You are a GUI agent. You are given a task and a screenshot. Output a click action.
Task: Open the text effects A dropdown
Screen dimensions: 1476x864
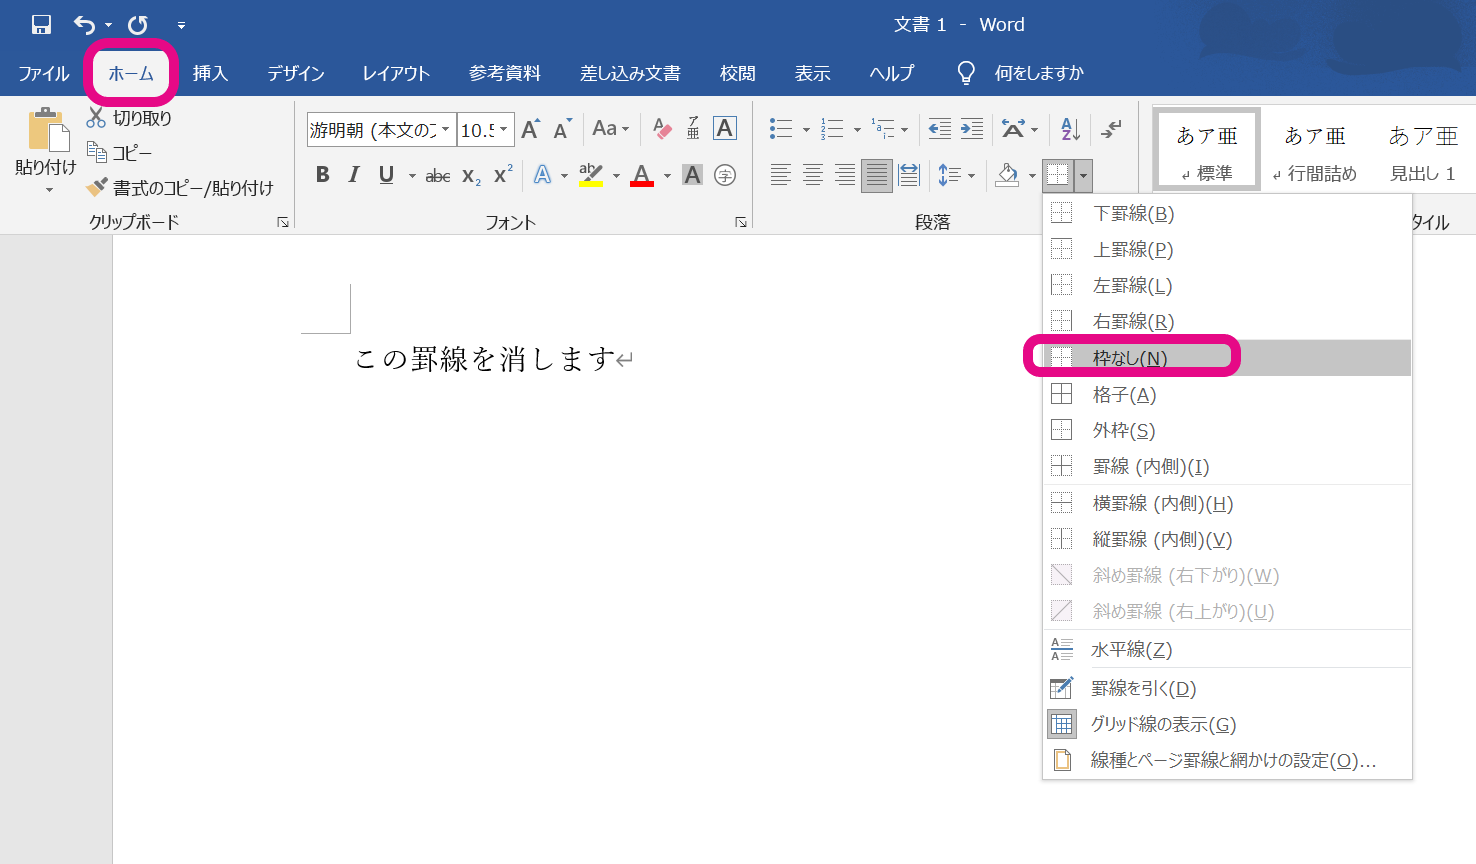pyautogui.click(x=564, y=176)
